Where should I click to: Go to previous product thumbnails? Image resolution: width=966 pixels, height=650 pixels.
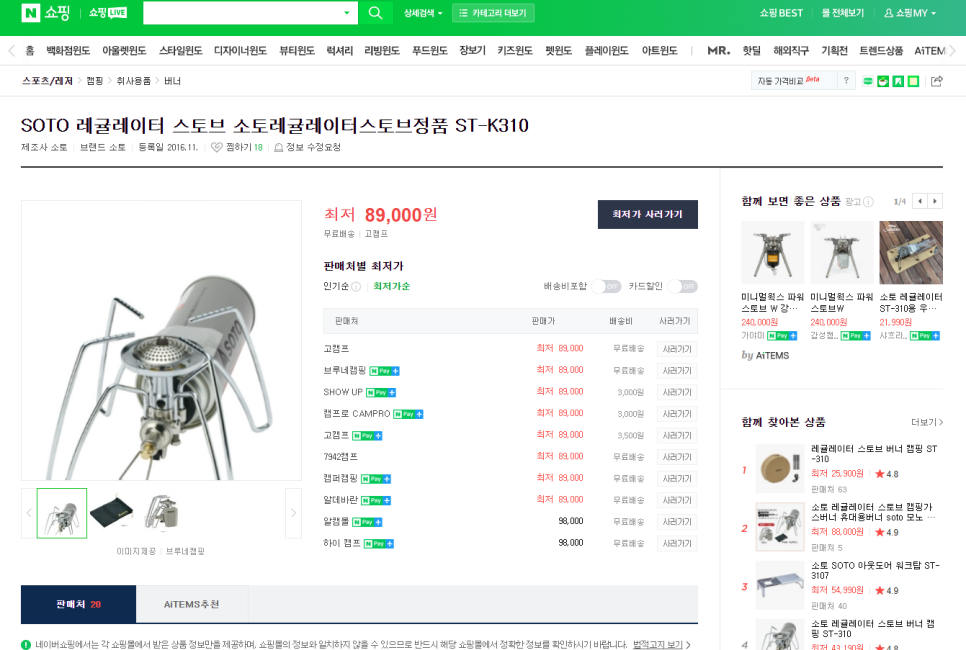tap(29, 513)
